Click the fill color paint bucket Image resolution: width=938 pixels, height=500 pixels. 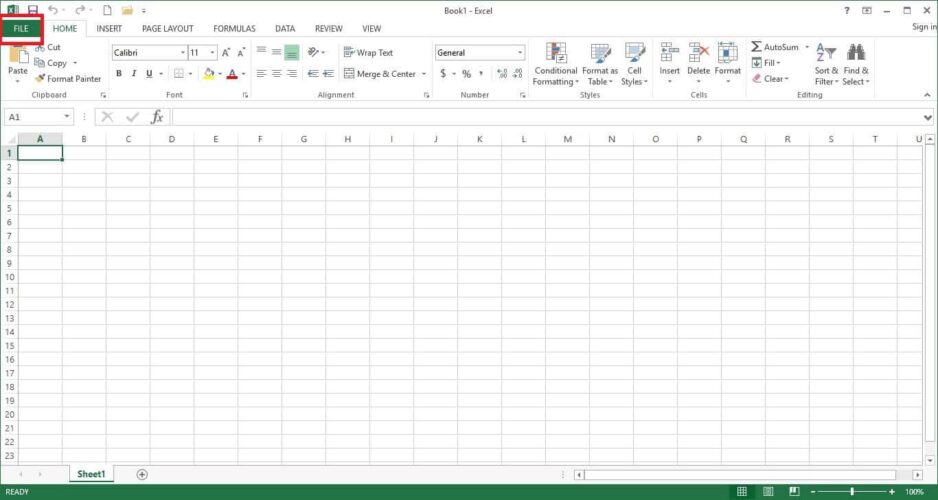(209, 74)
